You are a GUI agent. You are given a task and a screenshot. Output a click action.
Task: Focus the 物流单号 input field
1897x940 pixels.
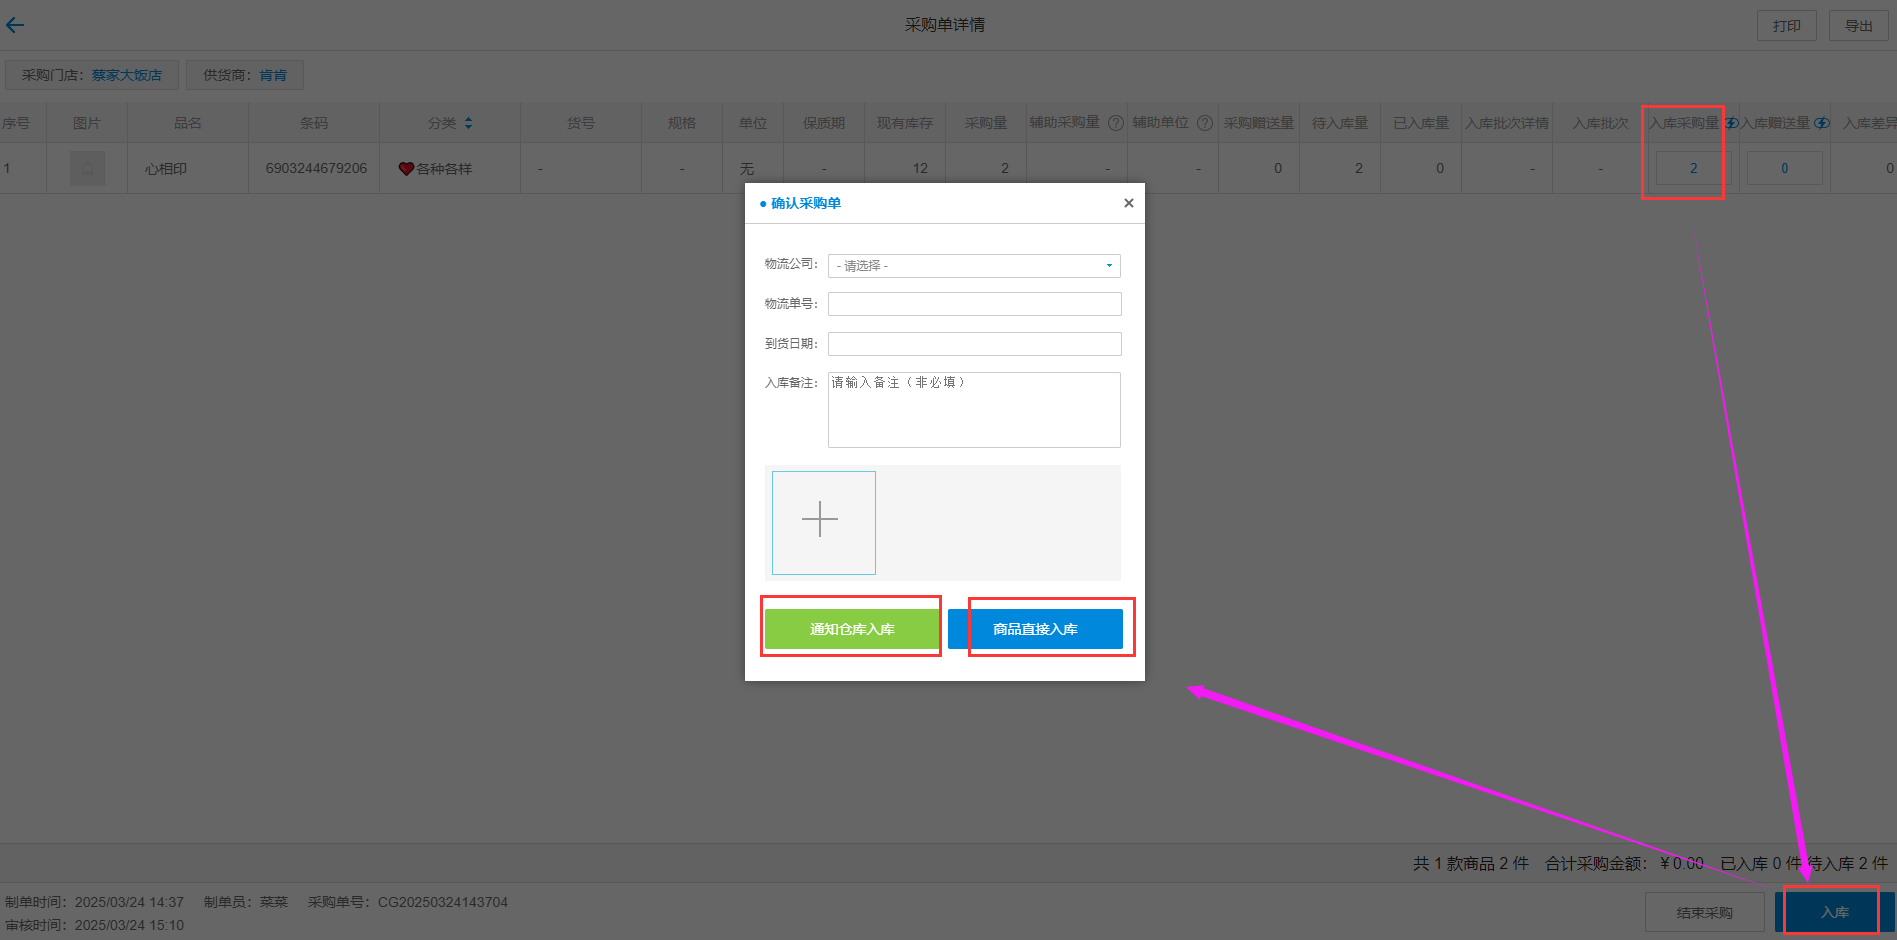[974, 304]
